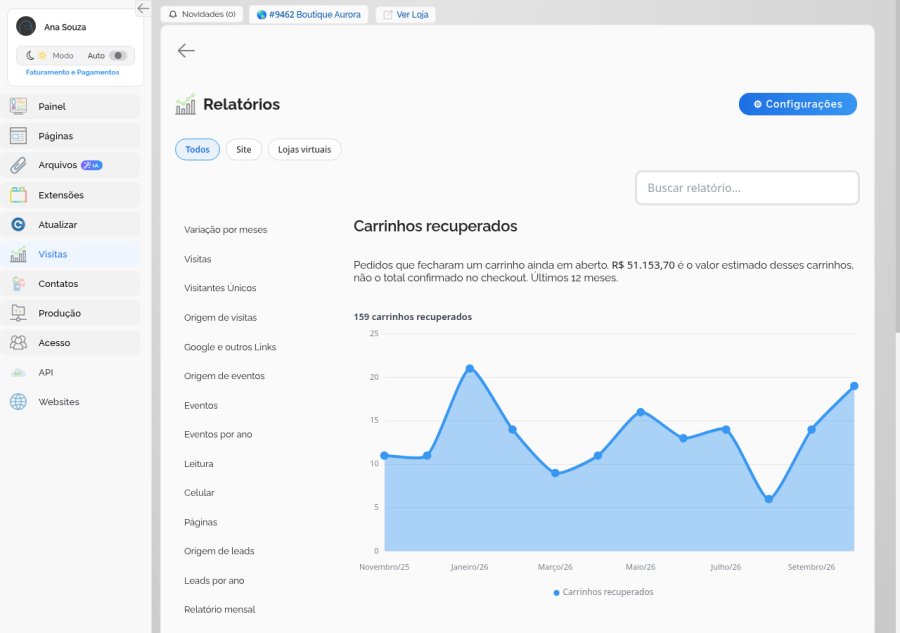Click Ana Souza's profile avatar
This screenshot has width=900, height=633.
26,26
